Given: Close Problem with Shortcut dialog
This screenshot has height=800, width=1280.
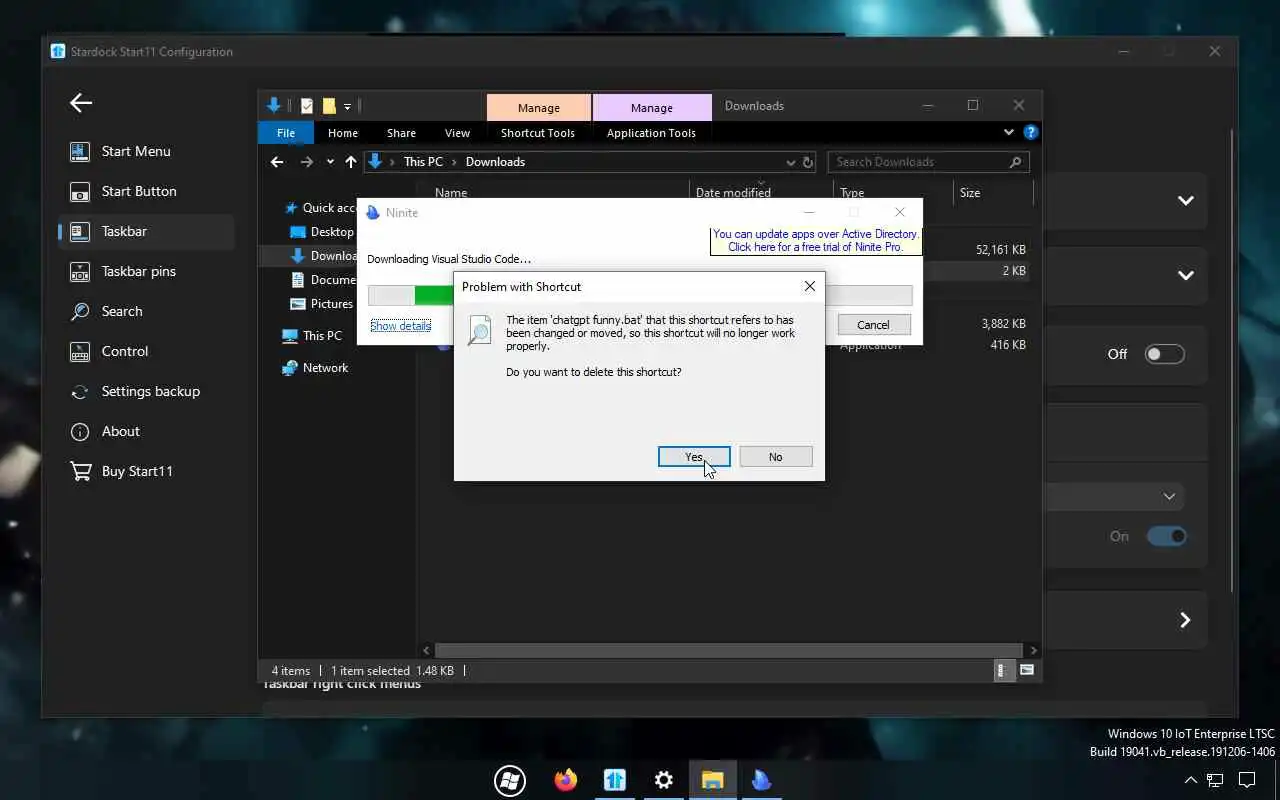Looking at the screenshot, I should click(810, 286).
